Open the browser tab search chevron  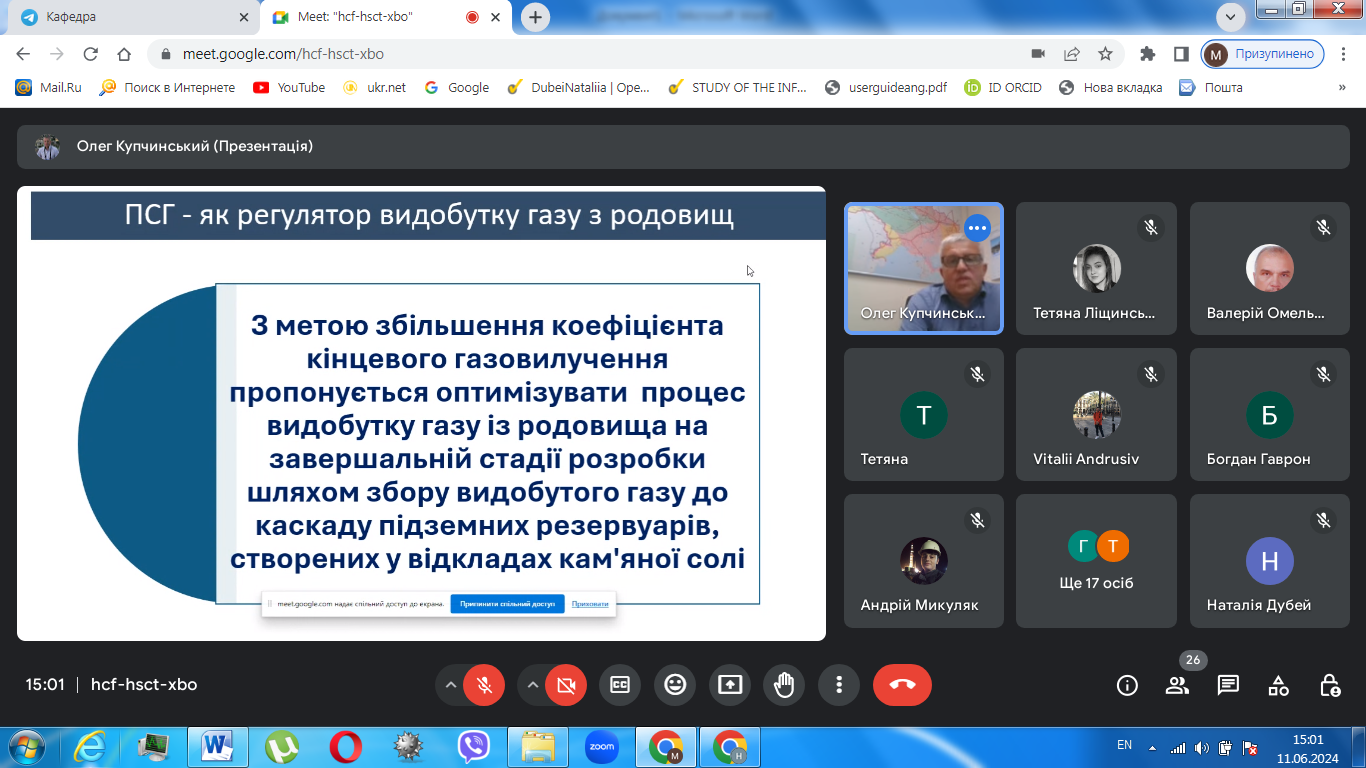pos(1231,17)
